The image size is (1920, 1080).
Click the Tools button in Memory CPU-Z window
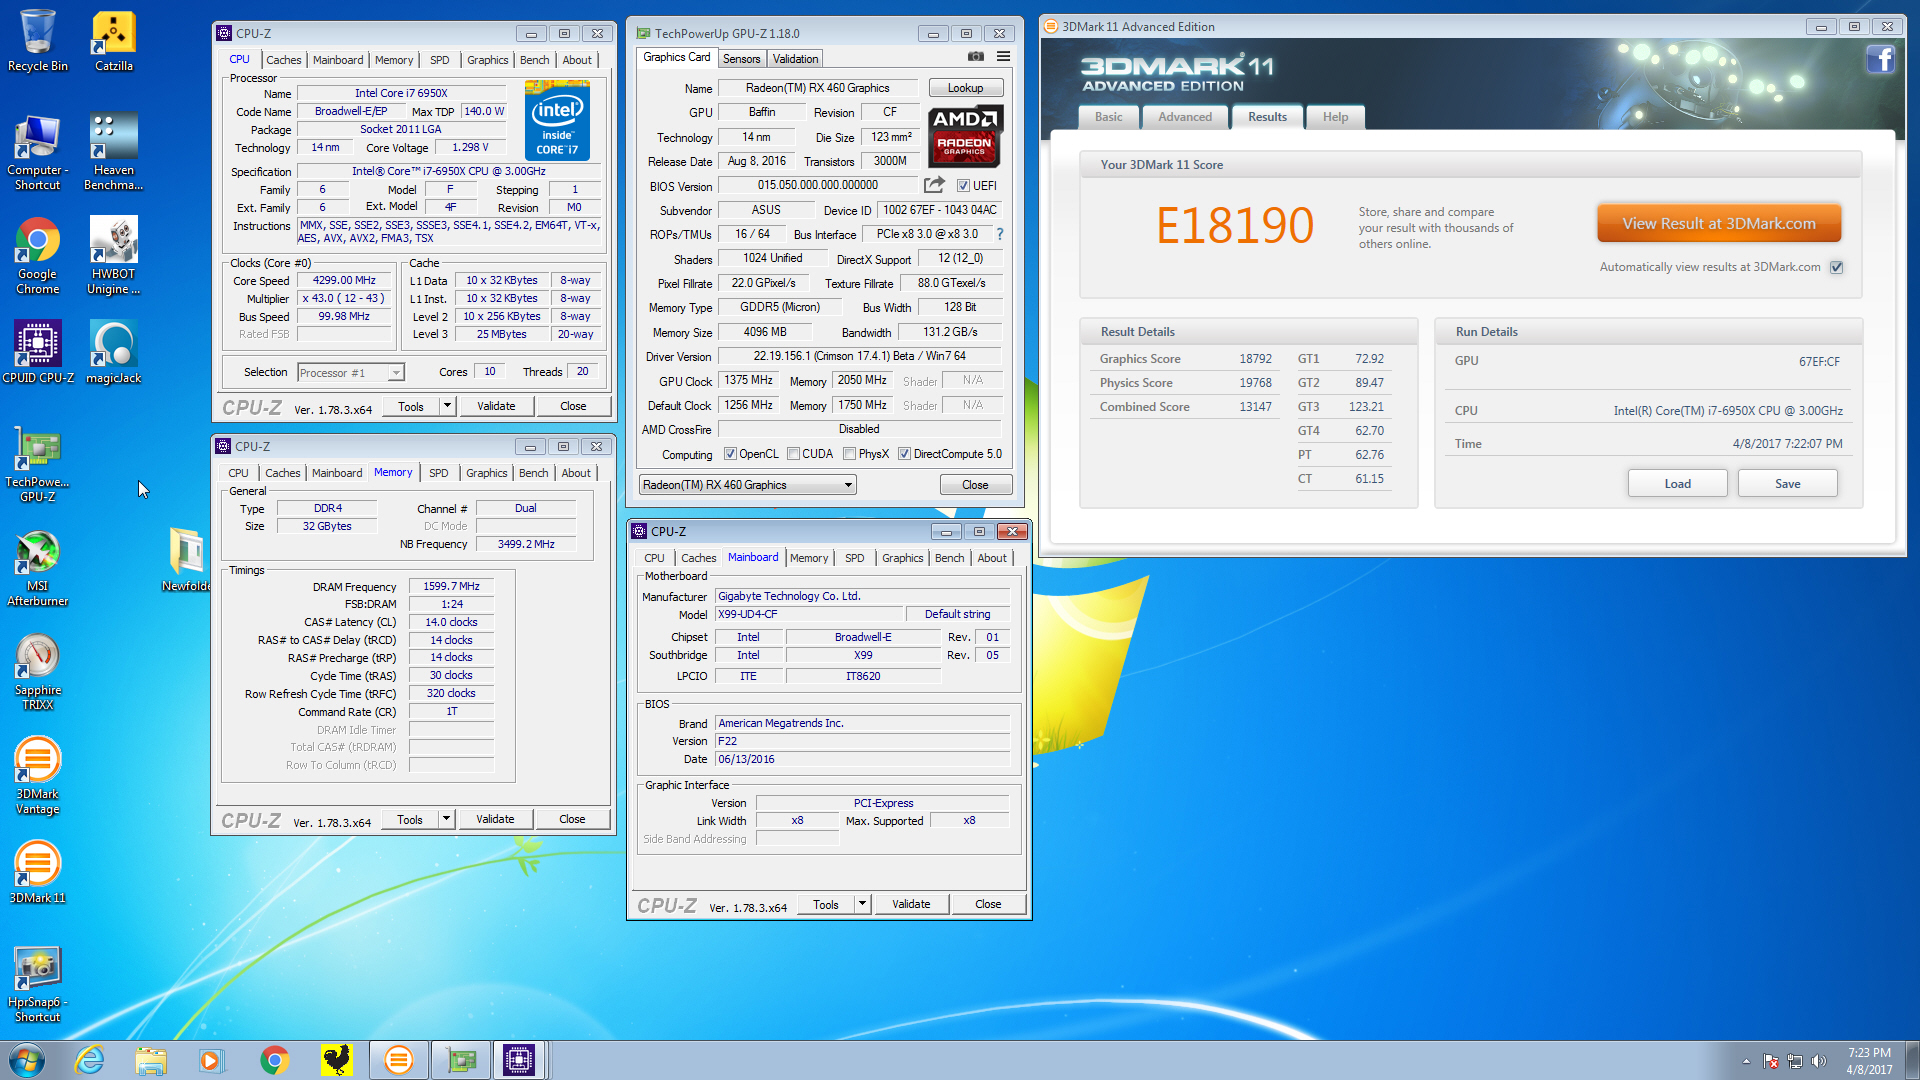pyautogui.click(x=410, y=819)
